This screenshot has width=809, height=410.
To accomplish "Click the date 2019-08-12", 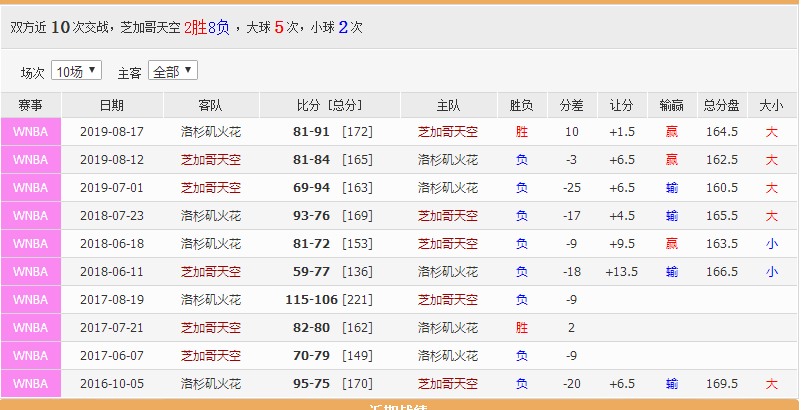I will [112, 159].
